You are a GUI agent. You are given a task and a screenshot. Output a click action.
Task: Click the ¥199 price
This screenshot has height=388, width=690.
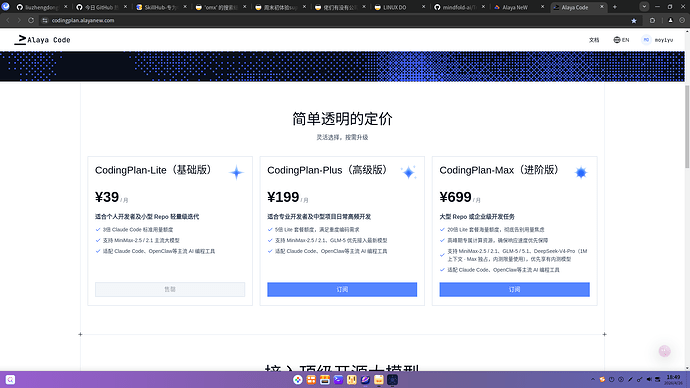[283, 197]
